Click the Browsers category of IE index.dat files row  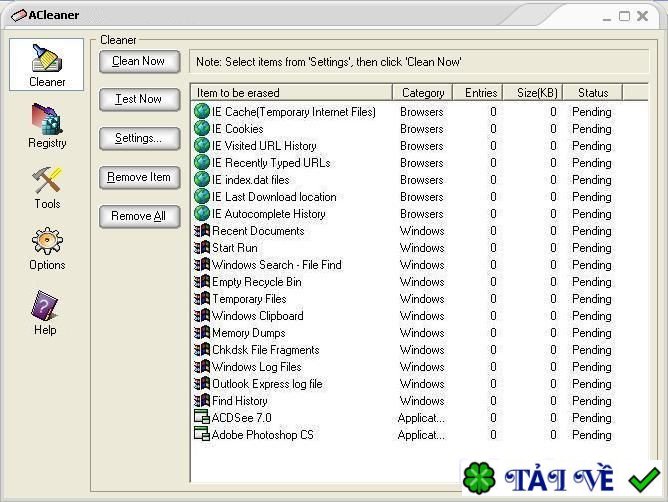pyautogui.click(x=421, y=180)
